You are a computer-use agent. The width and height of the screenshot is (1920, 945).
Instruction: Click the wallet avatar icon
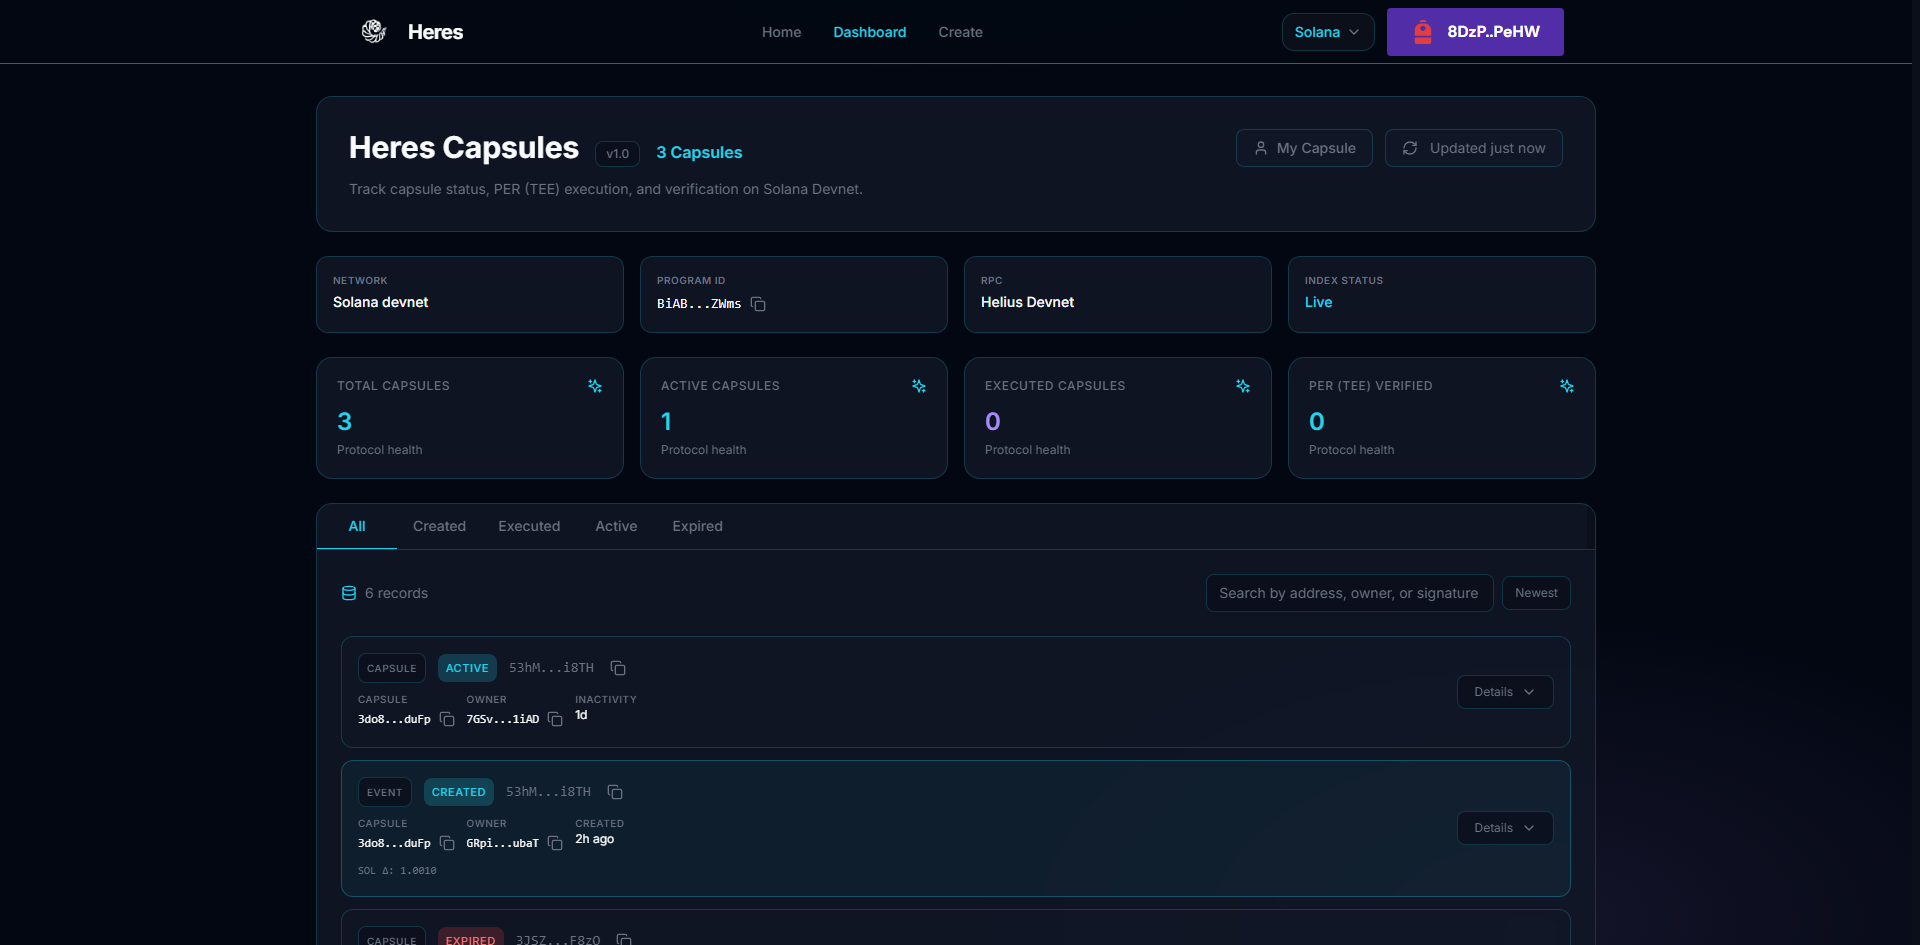click(1423, 32)
